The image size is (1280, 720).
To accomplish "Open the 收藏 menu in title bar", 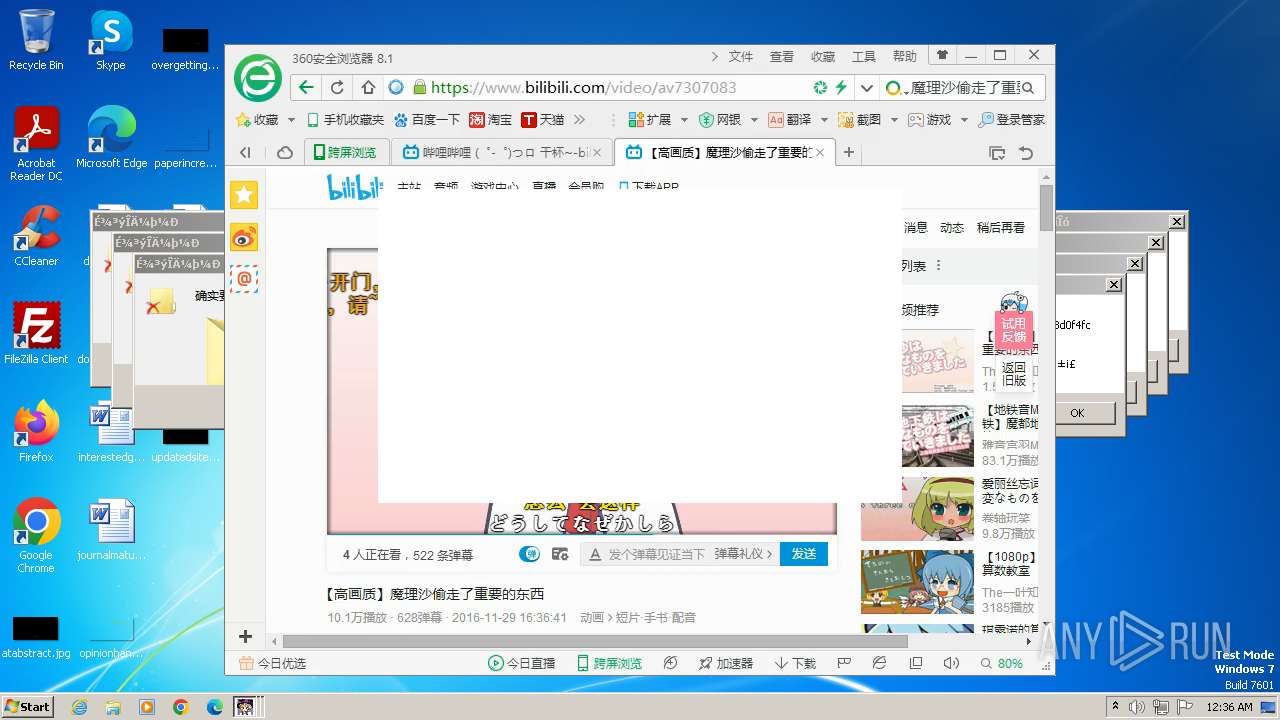I will 823,56.
